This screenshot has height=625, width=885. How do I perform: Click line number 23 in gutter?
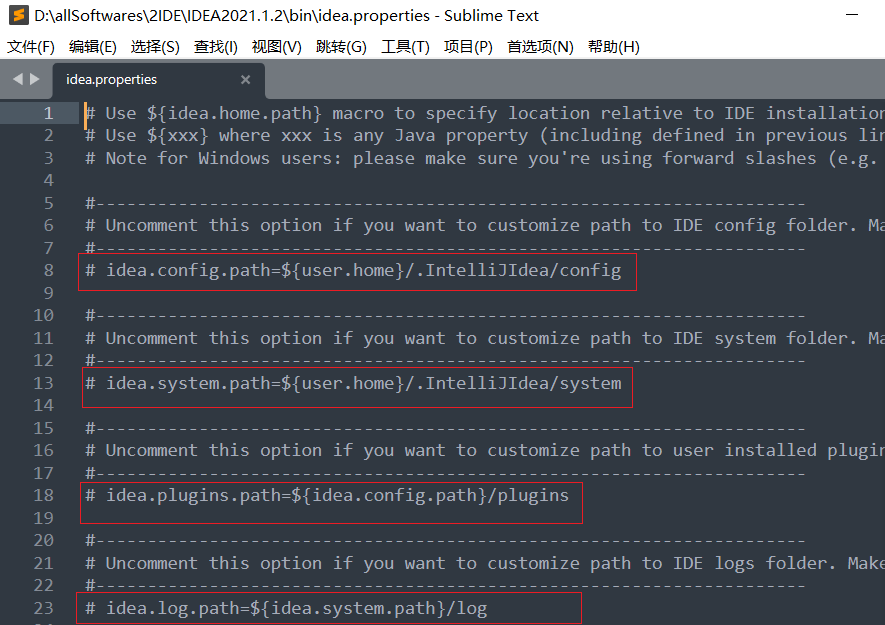coord(43,608)
